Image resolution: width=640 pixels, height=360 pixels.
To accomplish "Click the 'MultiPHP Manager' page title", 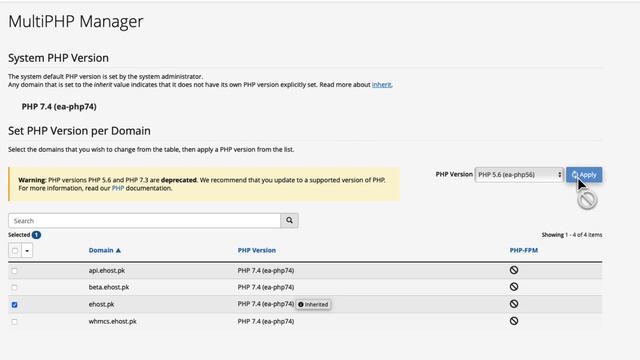I will pos(76,21).
